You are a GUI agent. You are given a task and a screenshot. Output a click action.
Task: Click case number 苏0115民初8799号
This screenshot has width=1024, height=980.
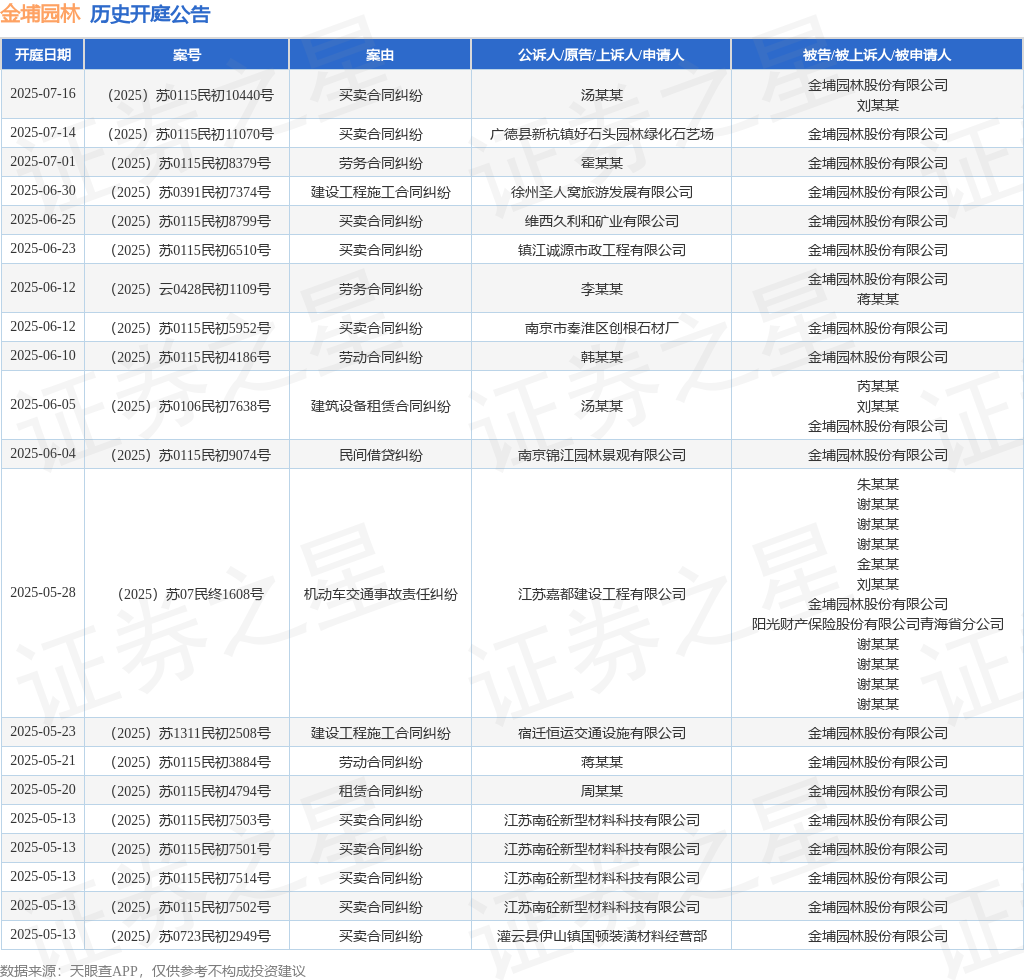191,221
